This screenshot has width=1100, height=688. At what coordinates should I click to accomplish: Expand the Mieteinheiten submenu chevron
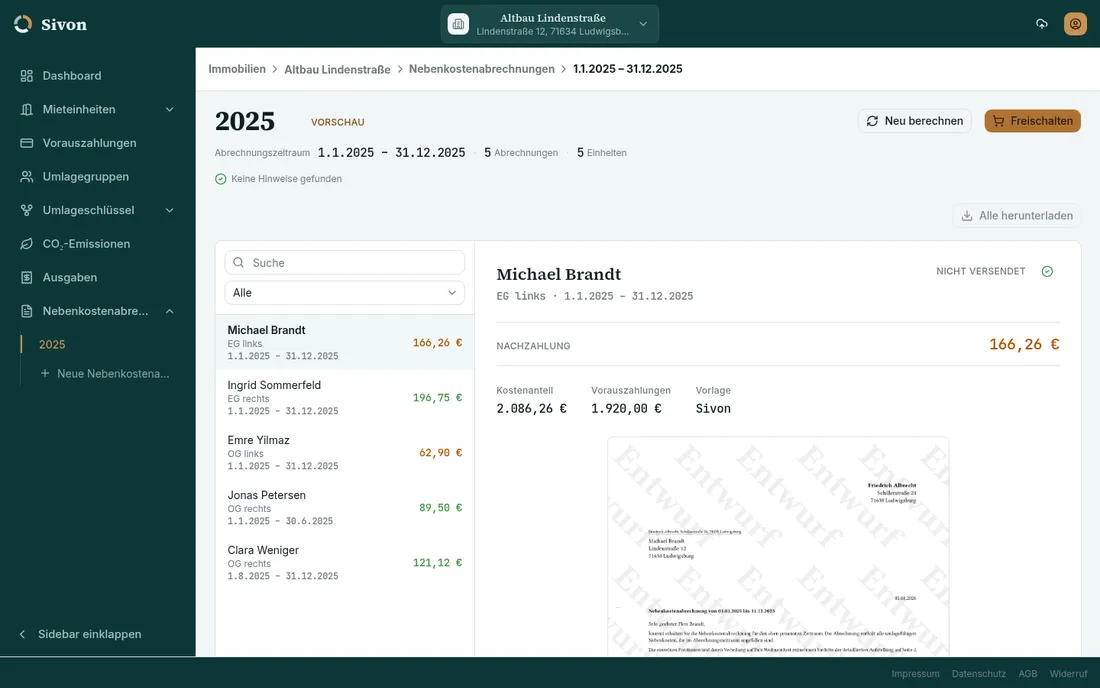pyautogui.click(x=169, y=109)
